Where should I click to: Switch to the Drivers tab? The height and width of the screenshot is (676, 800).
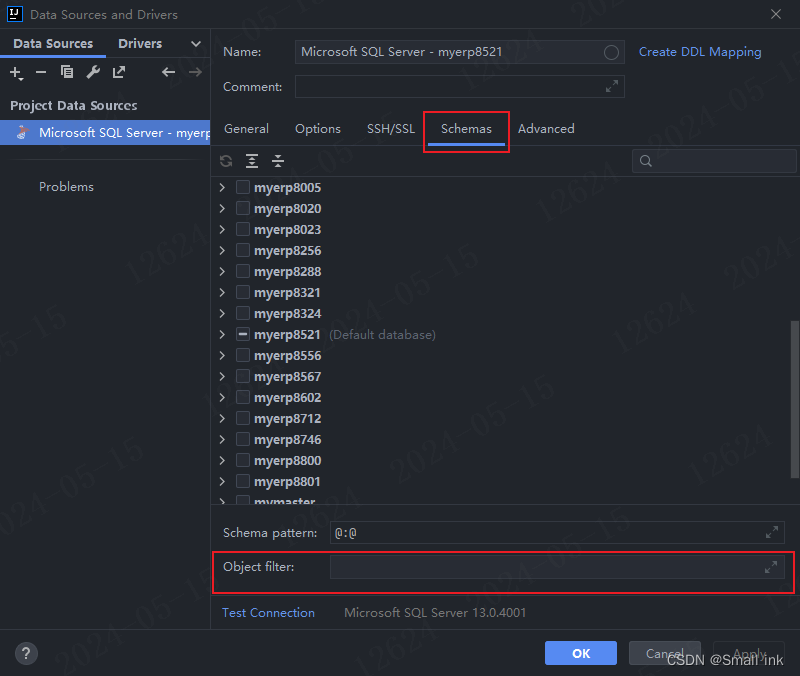pos(140,44)
